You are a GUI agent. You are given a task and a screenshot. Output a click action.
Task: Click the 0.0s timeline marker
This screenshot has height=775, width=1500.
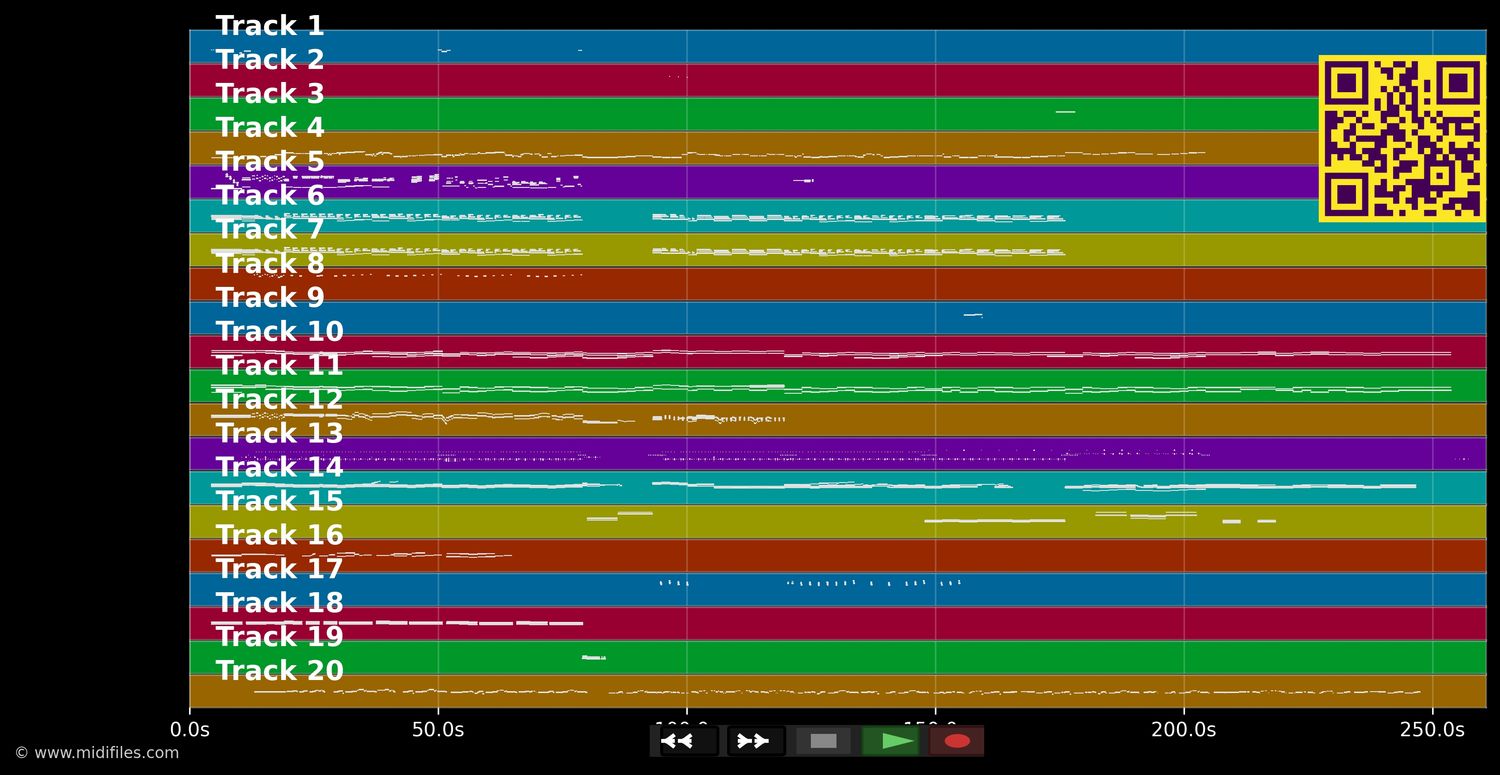(x=191, y=730)
